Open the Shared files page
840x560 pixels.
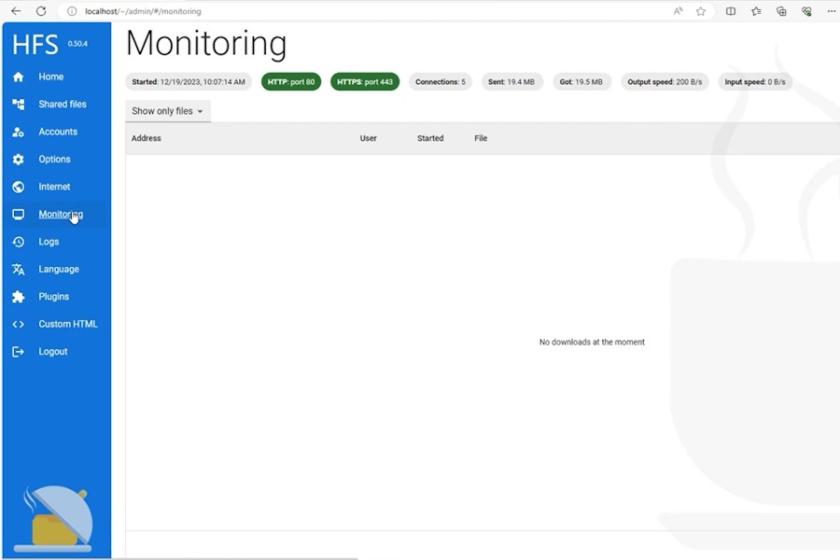point(62,104)
